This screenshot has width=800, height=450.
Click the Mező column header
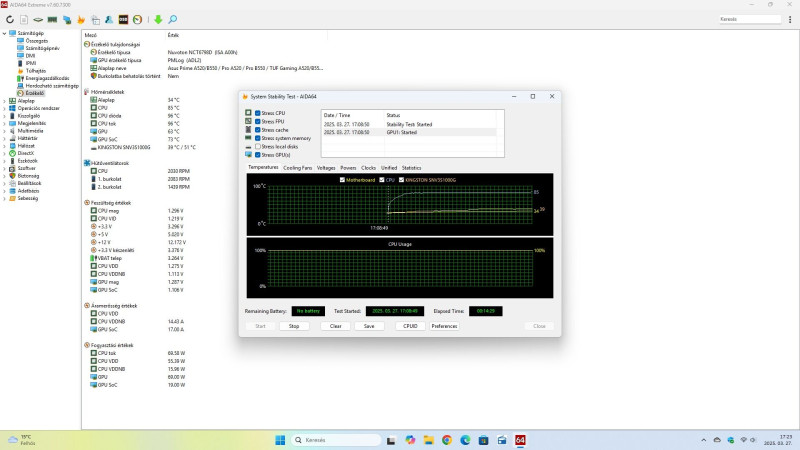pyautogui.click(x=91, y=35)
